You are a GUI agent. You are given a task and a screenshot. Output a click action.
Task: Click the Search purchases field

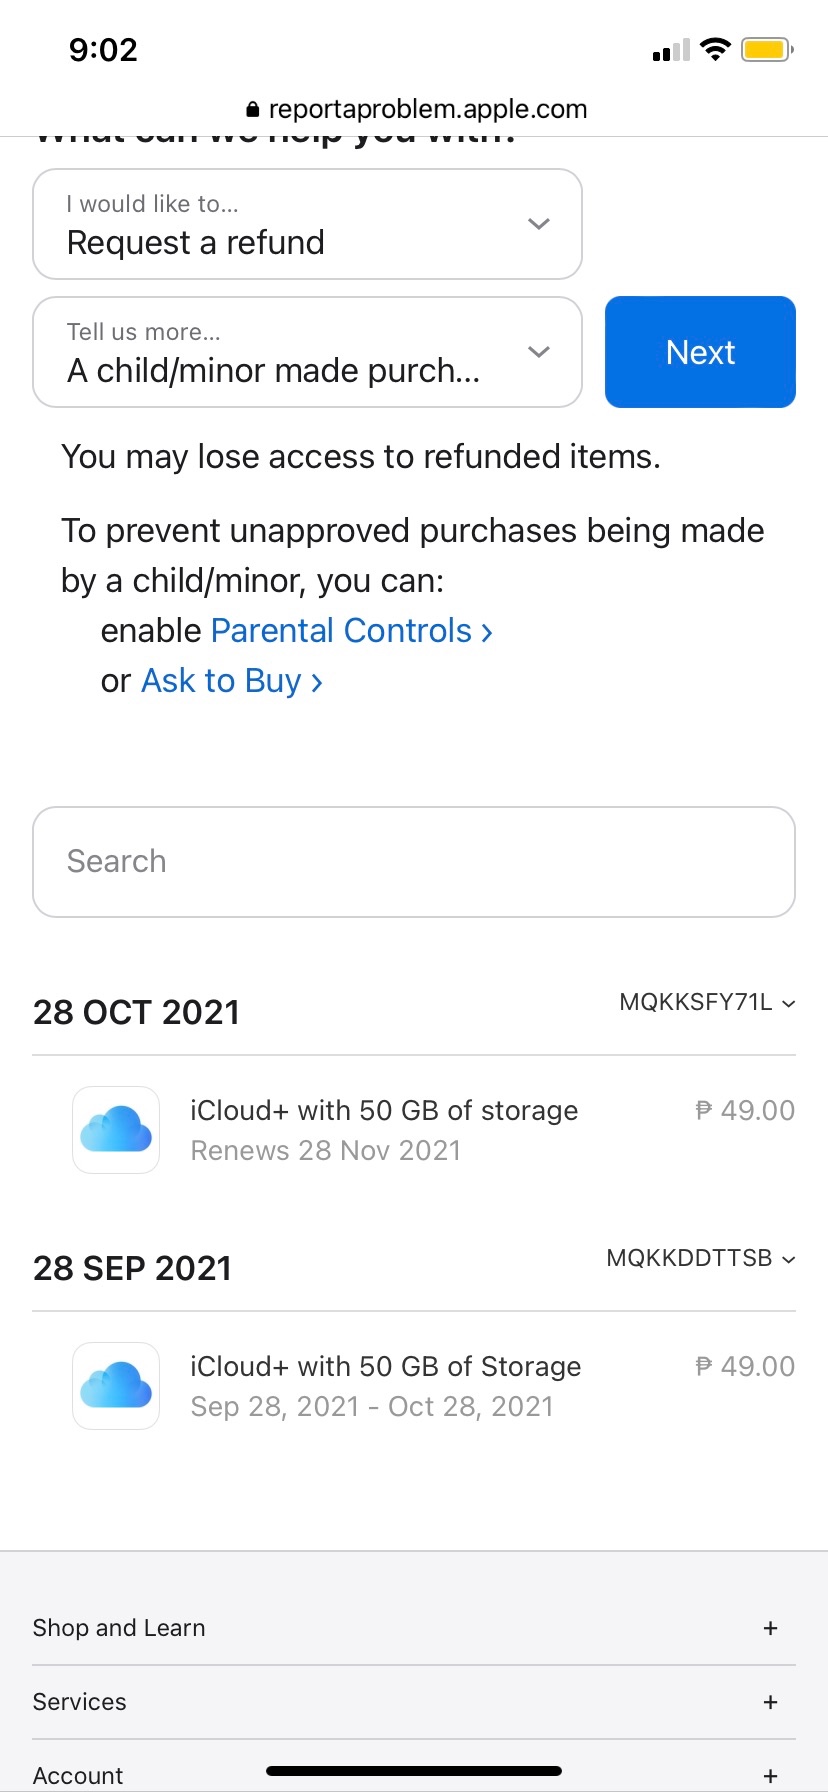click(414, 862)
